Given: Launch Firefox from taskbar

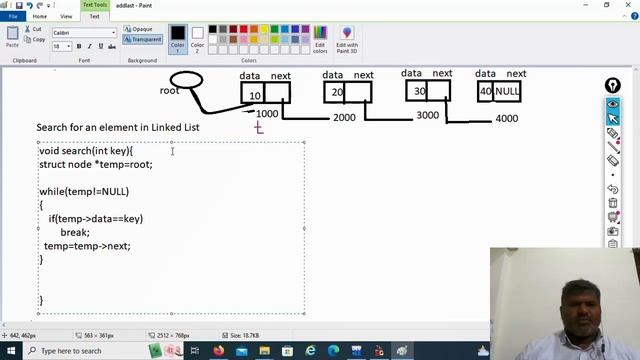Looking at the screenshot, I should (x=218, y=351).
